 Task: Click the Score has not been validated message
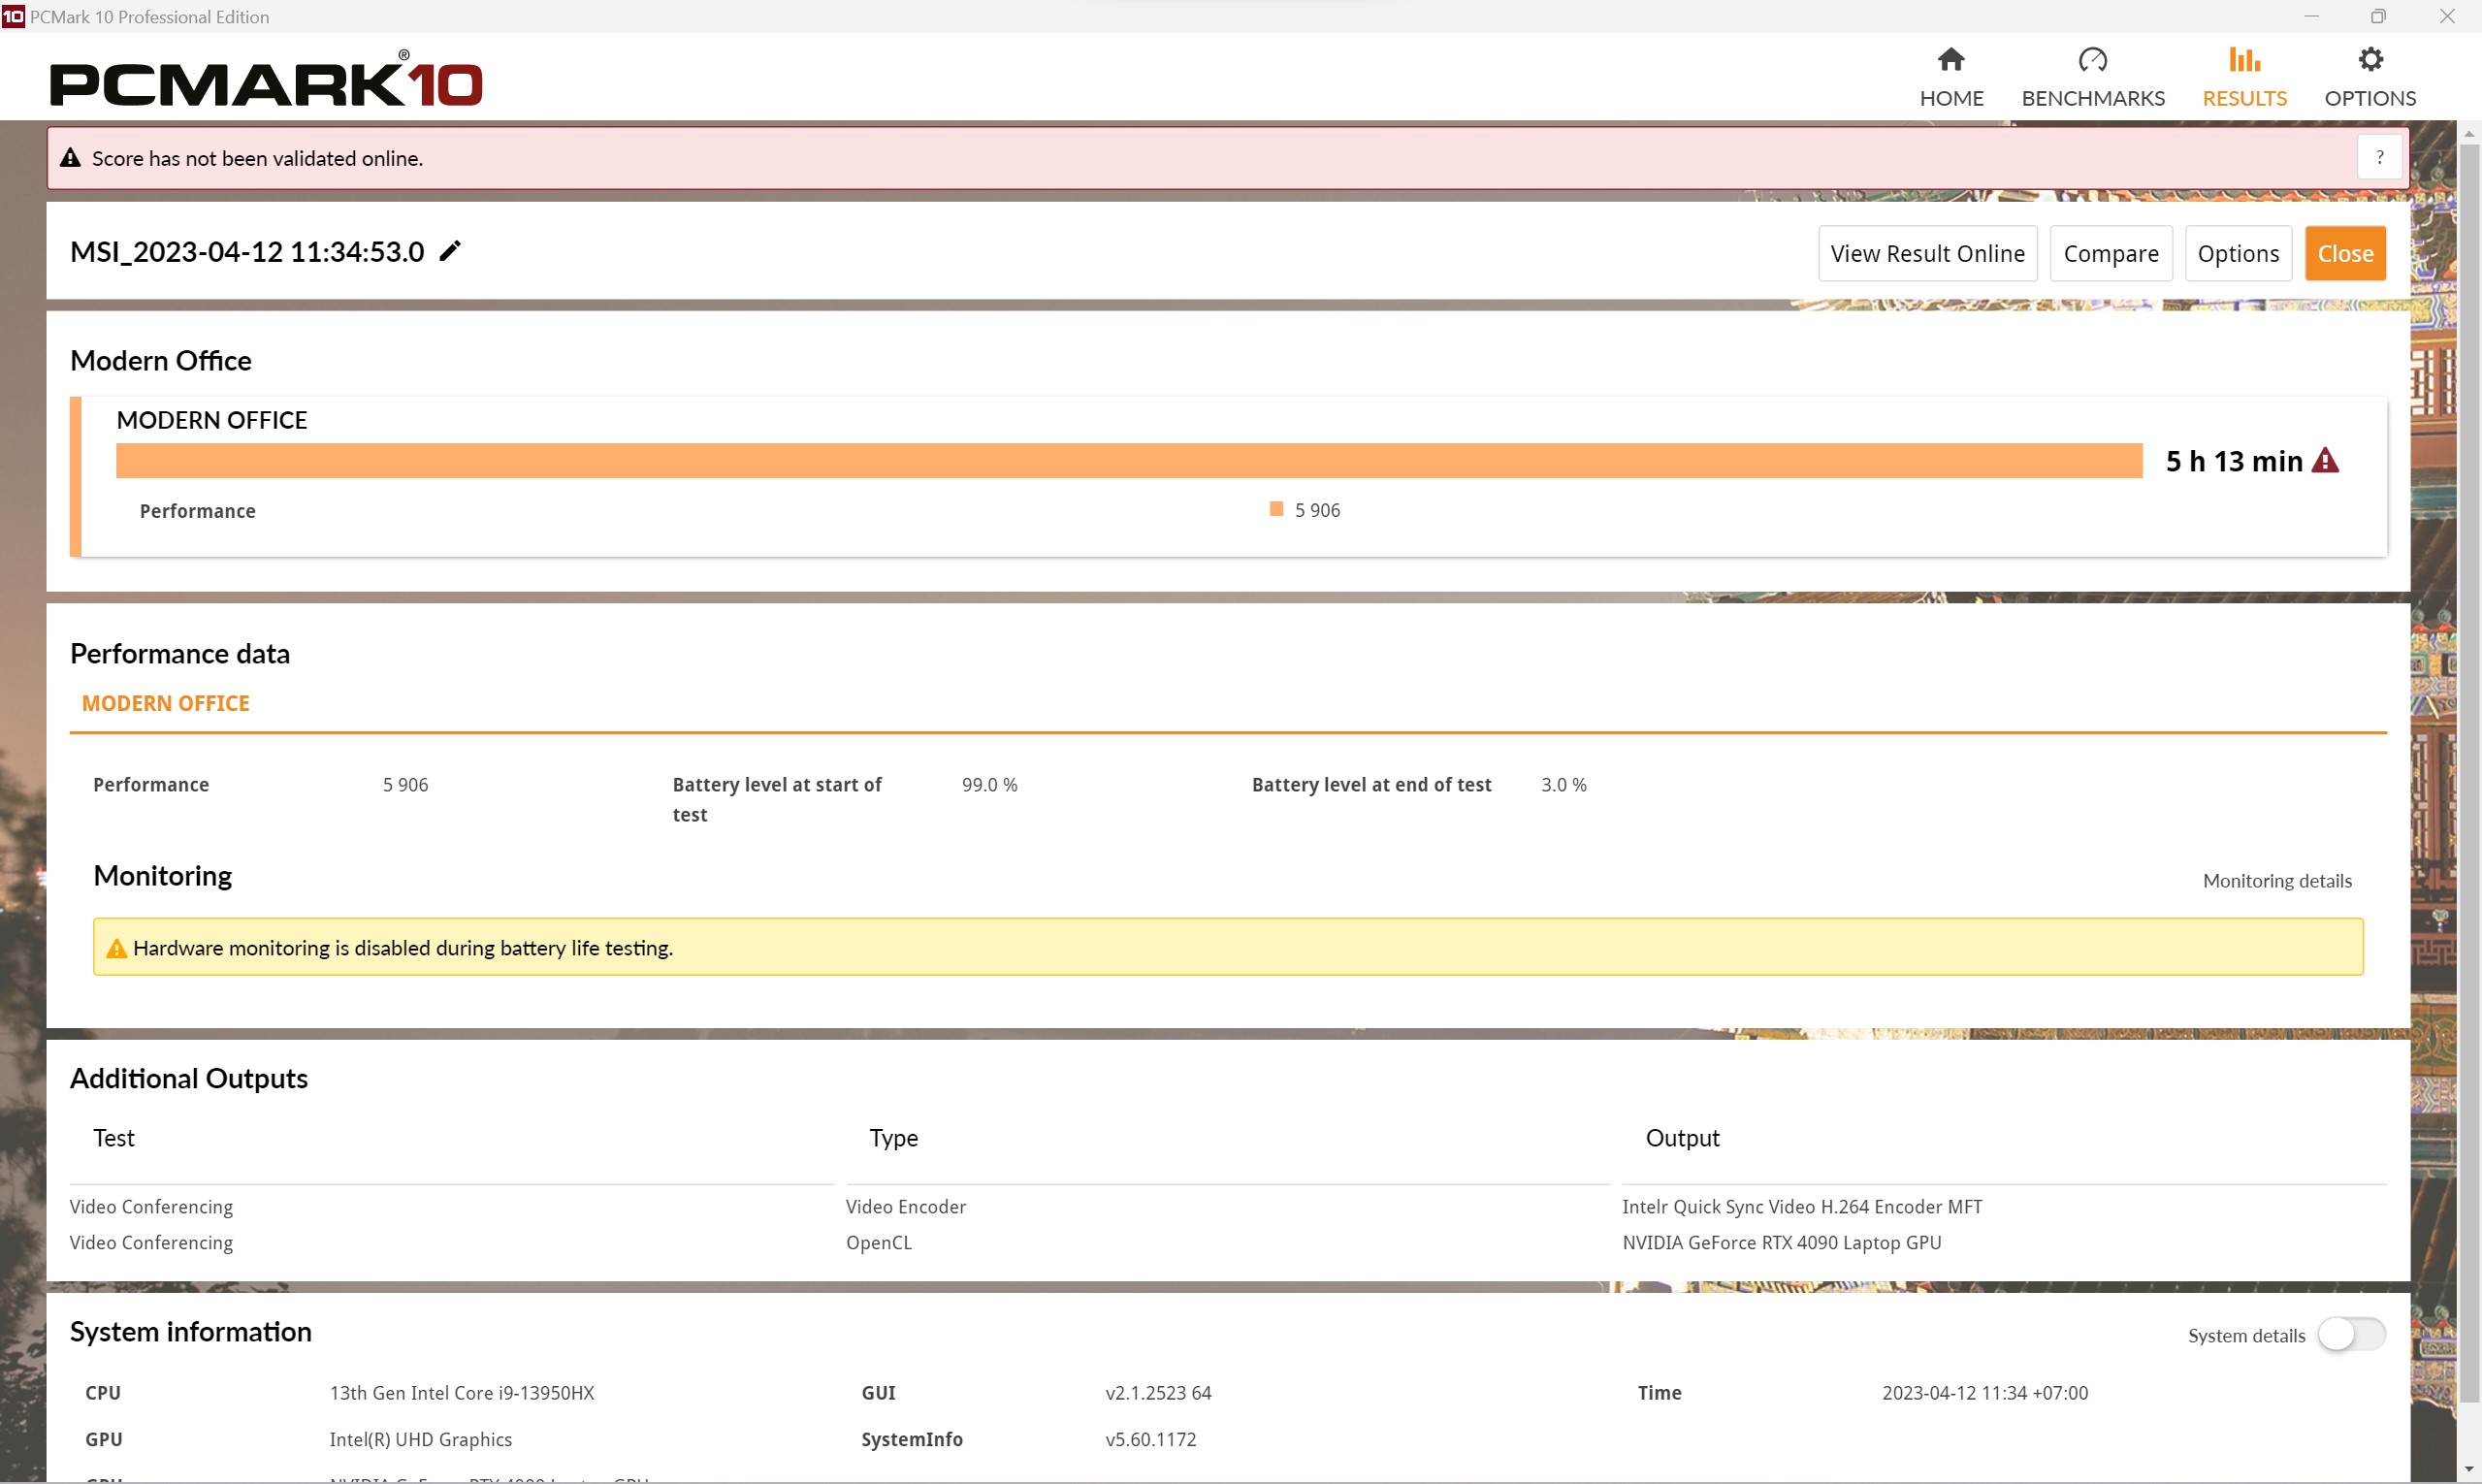click(x=257, y=158)
